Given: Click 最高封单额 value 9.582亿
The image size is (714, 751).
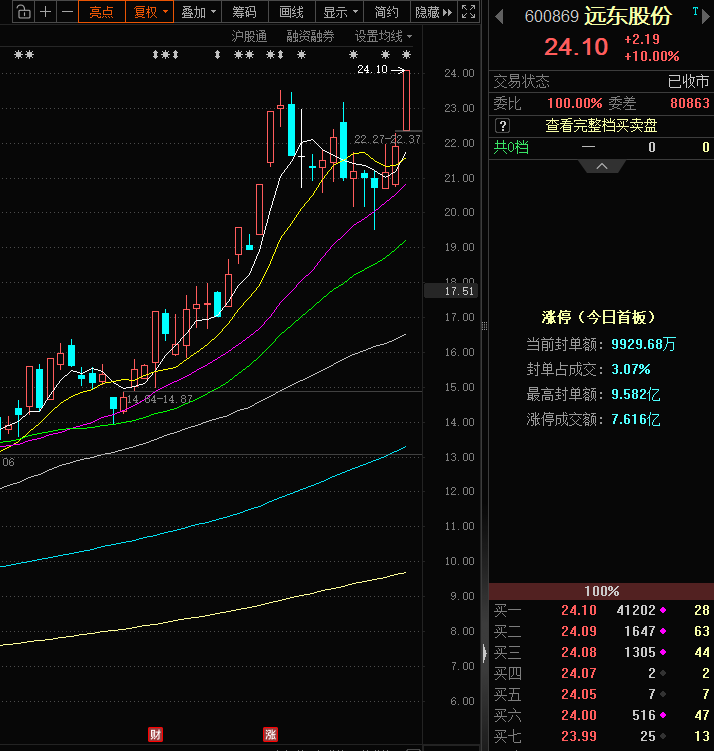Looking at the screenshot, I should click(x=635, y=394).
